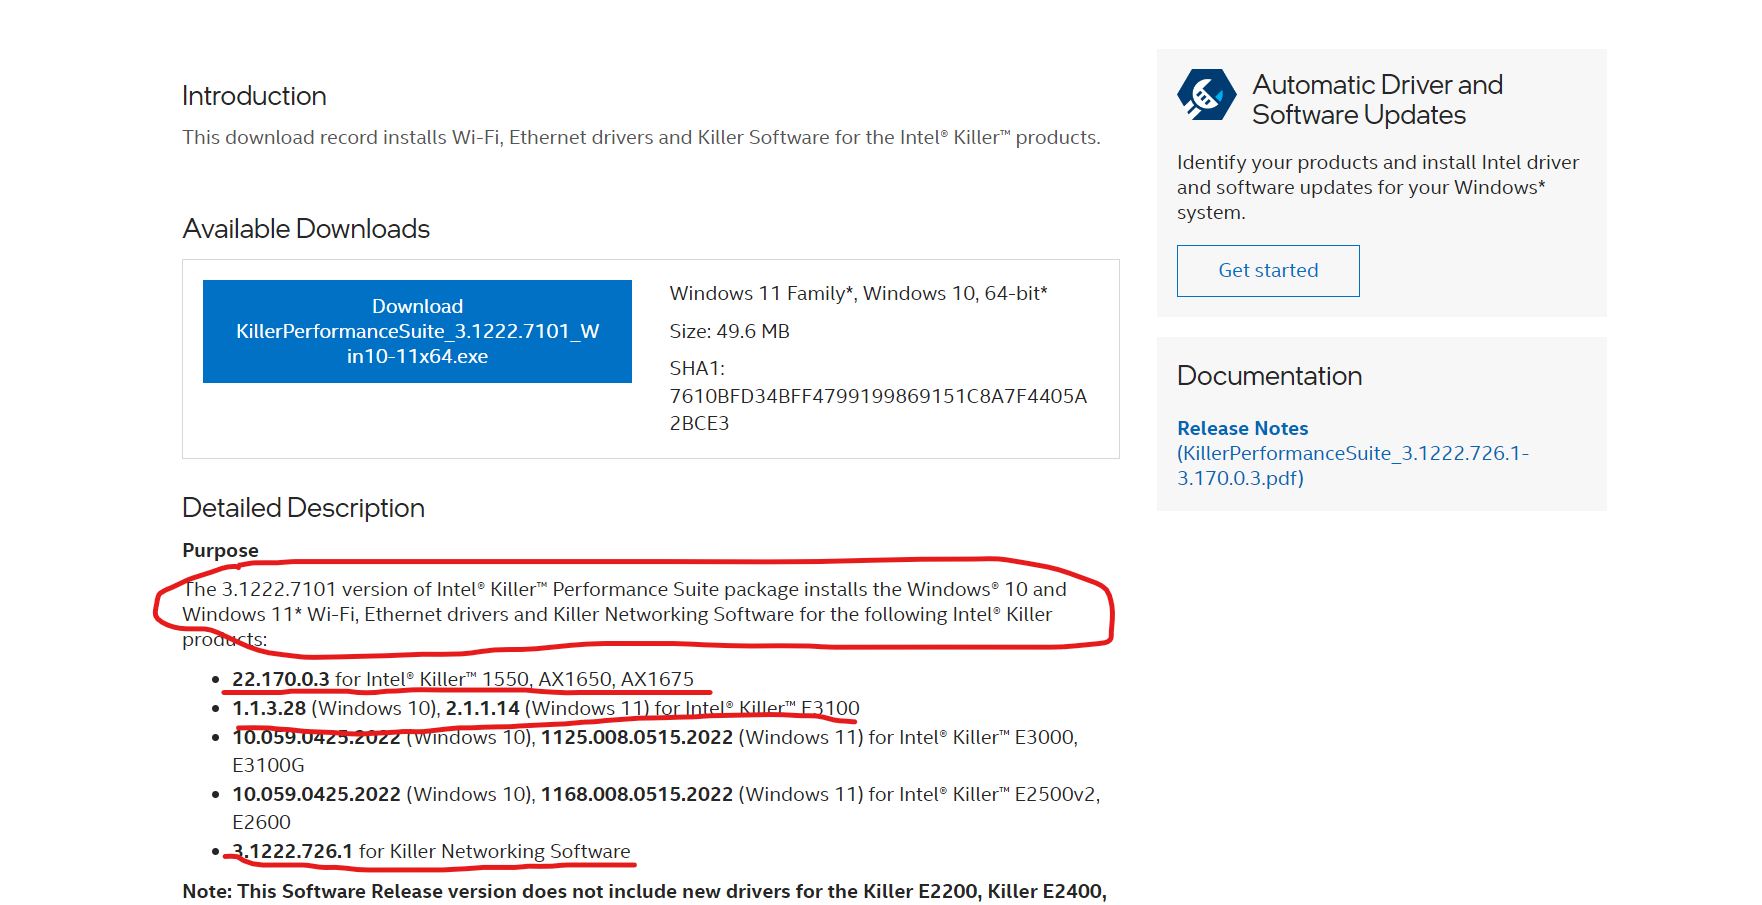Click the Size 49.6 MB text
1762x905 pixels.
(x=729, y=331)
